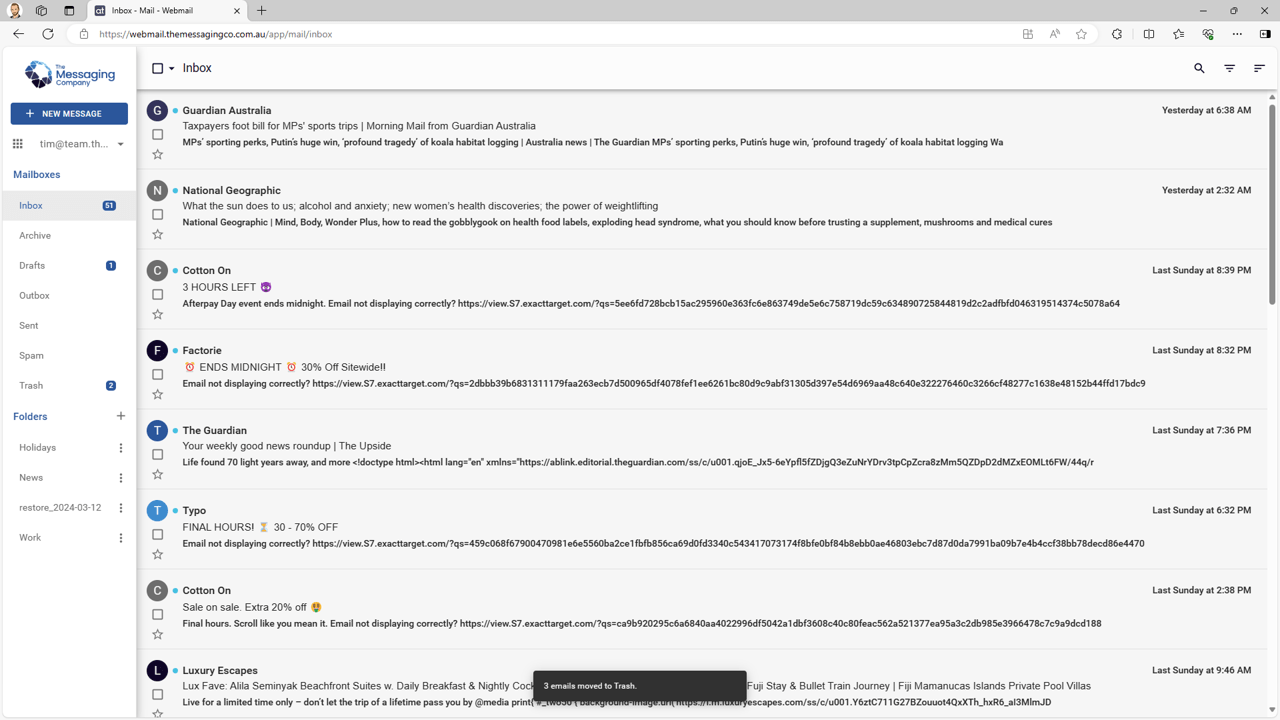Click the NEW MESSAGE button
The width and height of the screenshot is (1280, 720).
[x=69, y=113]
